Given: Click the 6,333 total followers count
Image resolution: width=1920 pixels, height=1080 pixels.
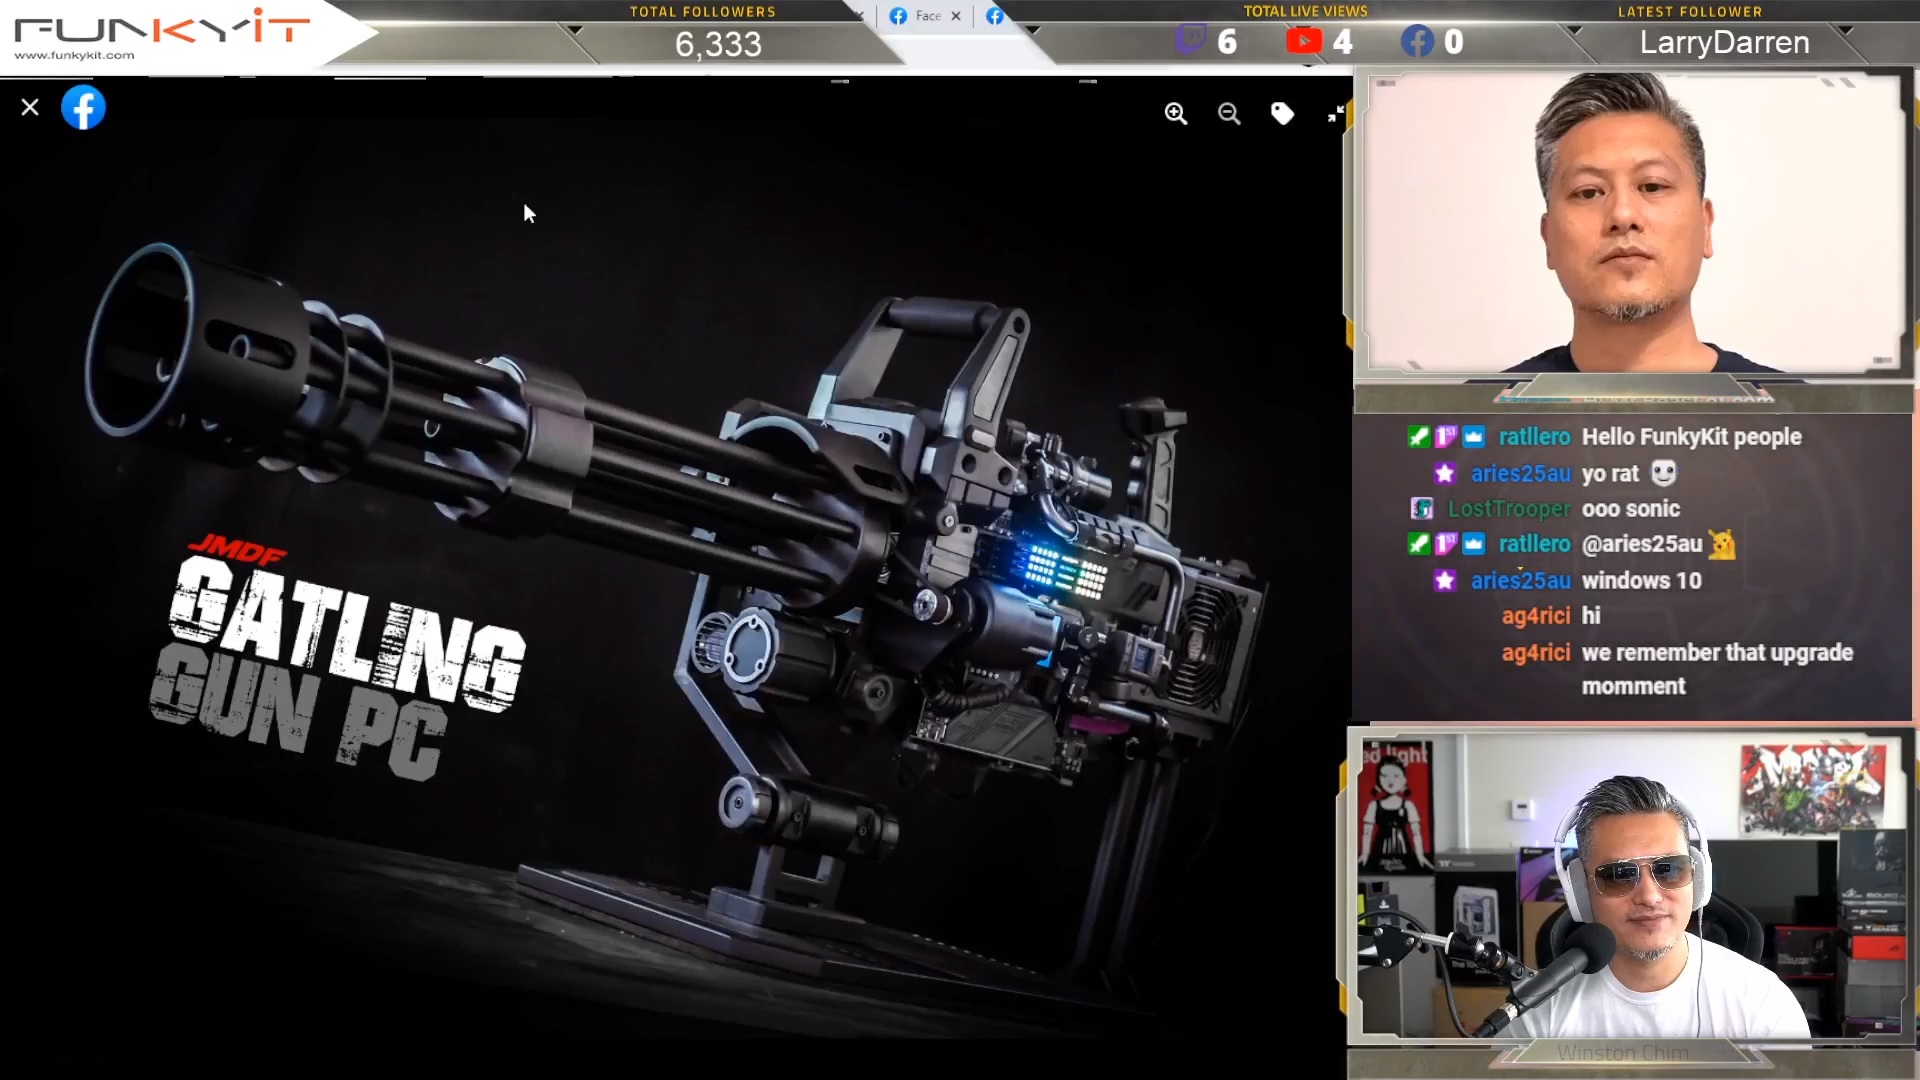Looking at the screenshot, I should [x=718, y=44].
